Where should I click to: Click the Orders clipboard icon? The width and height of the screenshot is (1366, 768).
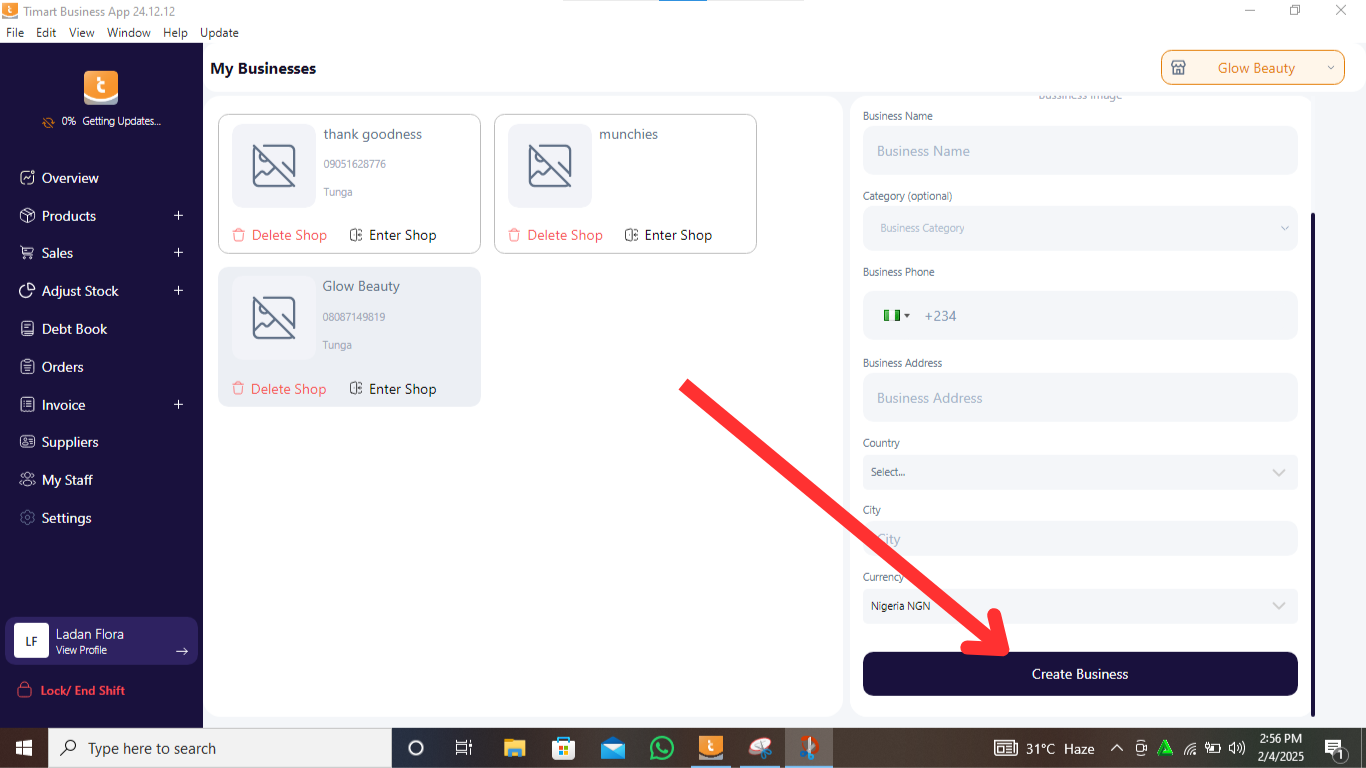28,367
